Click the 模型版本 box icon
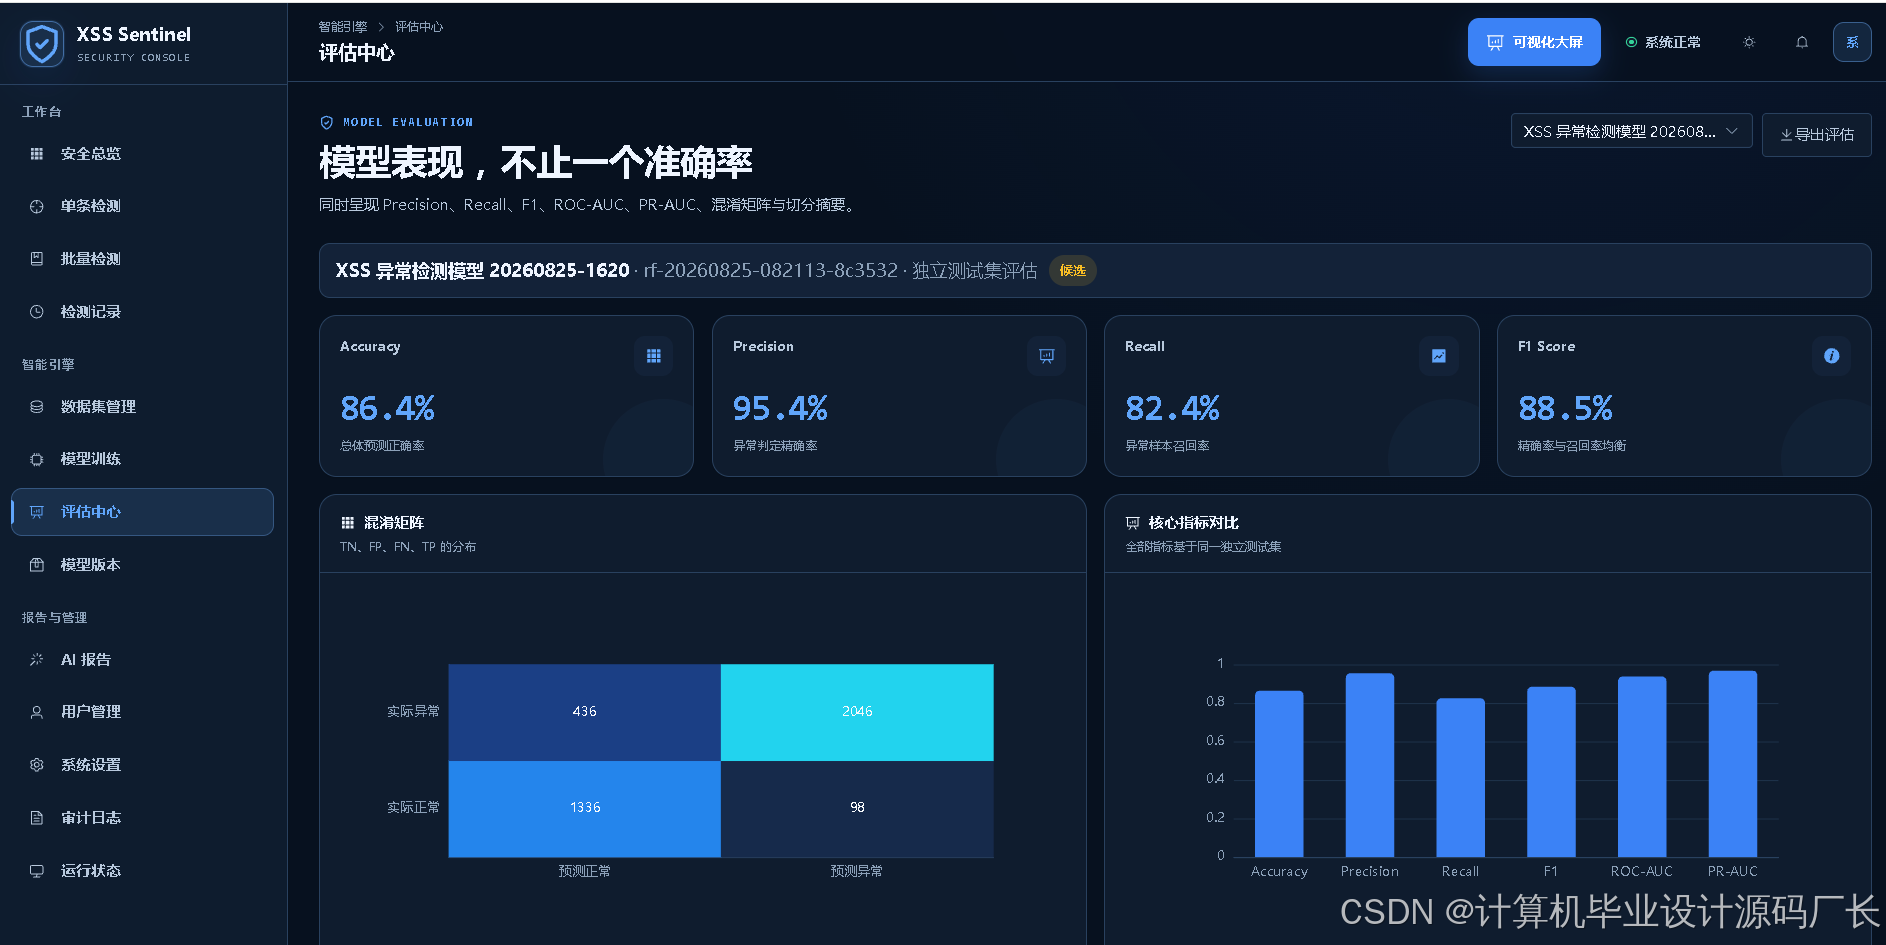 click(x=37, y=565)
